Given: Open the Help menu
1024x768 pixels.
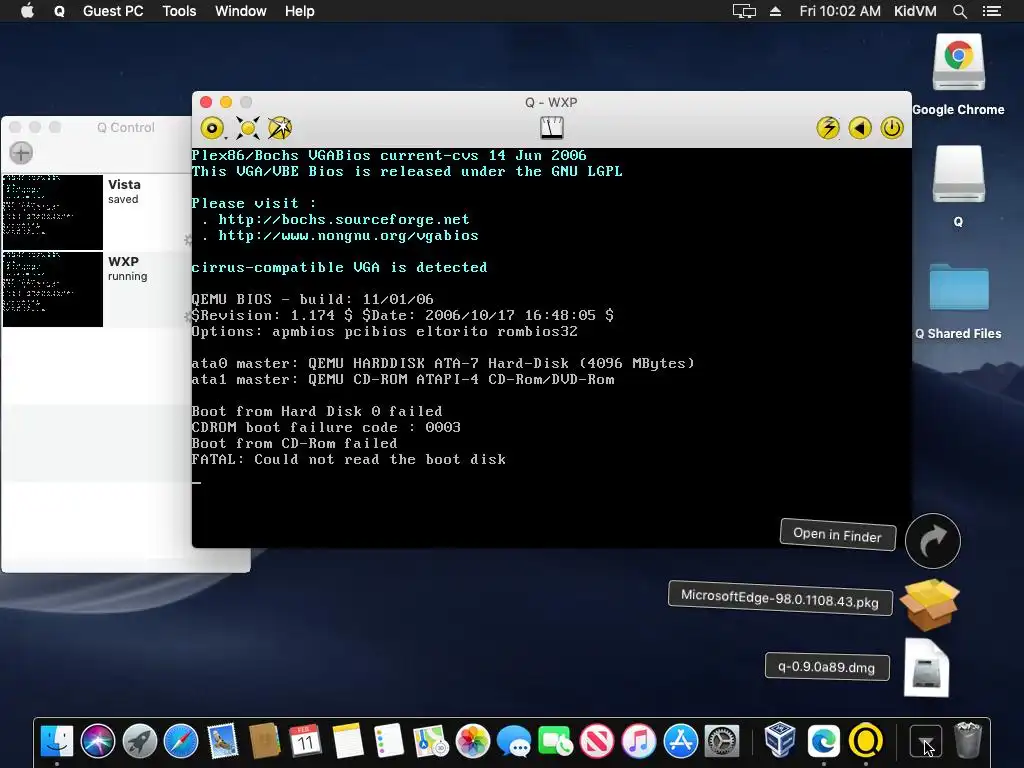Looking at the screenshot, I should coord(300,11).
